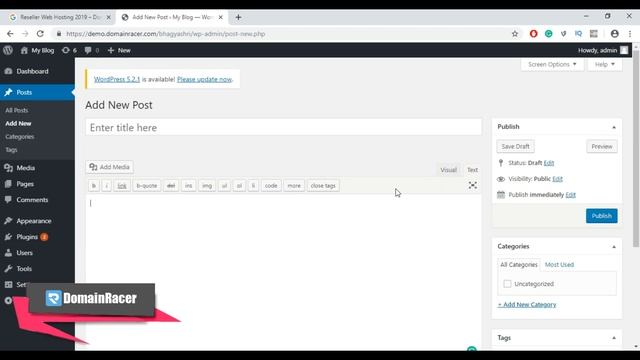Screen dimensions: 640x360
Task: Open Plugins from sidebar
Action: coord(27,237)
